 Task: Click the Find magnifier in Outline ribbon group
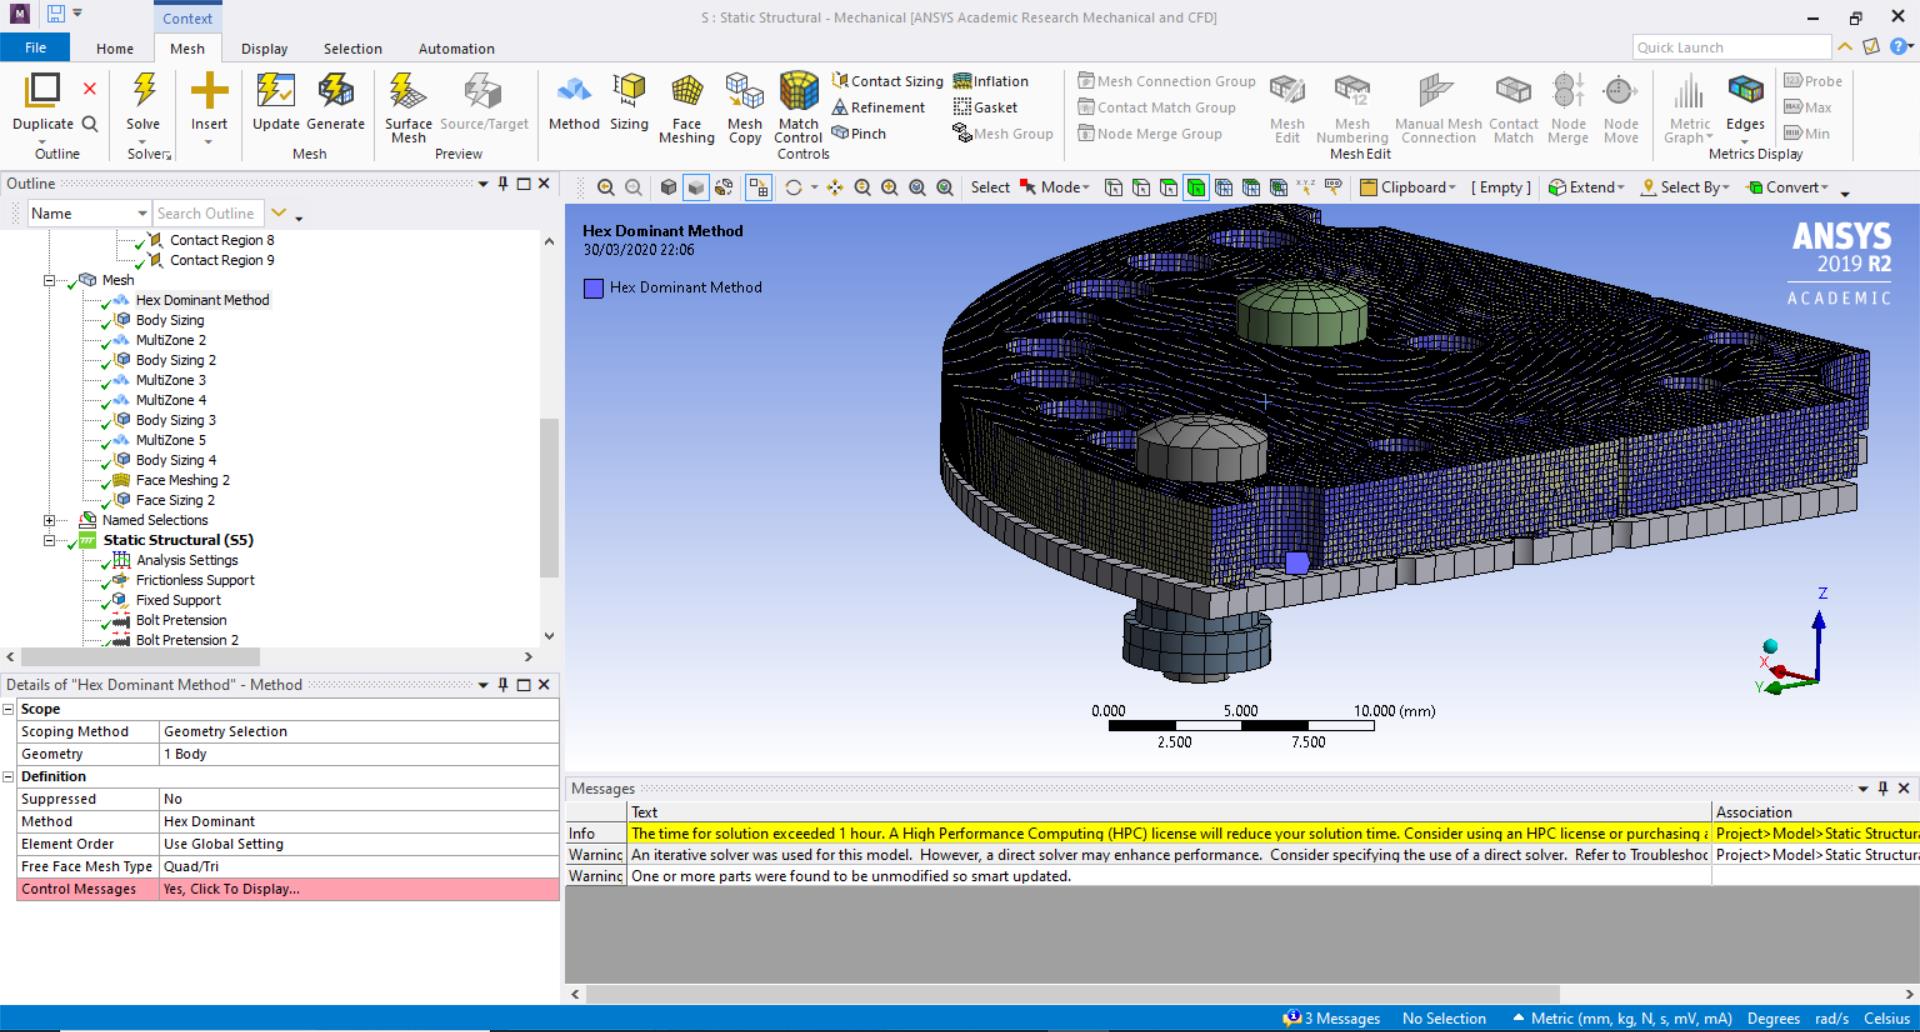[89, 124]
